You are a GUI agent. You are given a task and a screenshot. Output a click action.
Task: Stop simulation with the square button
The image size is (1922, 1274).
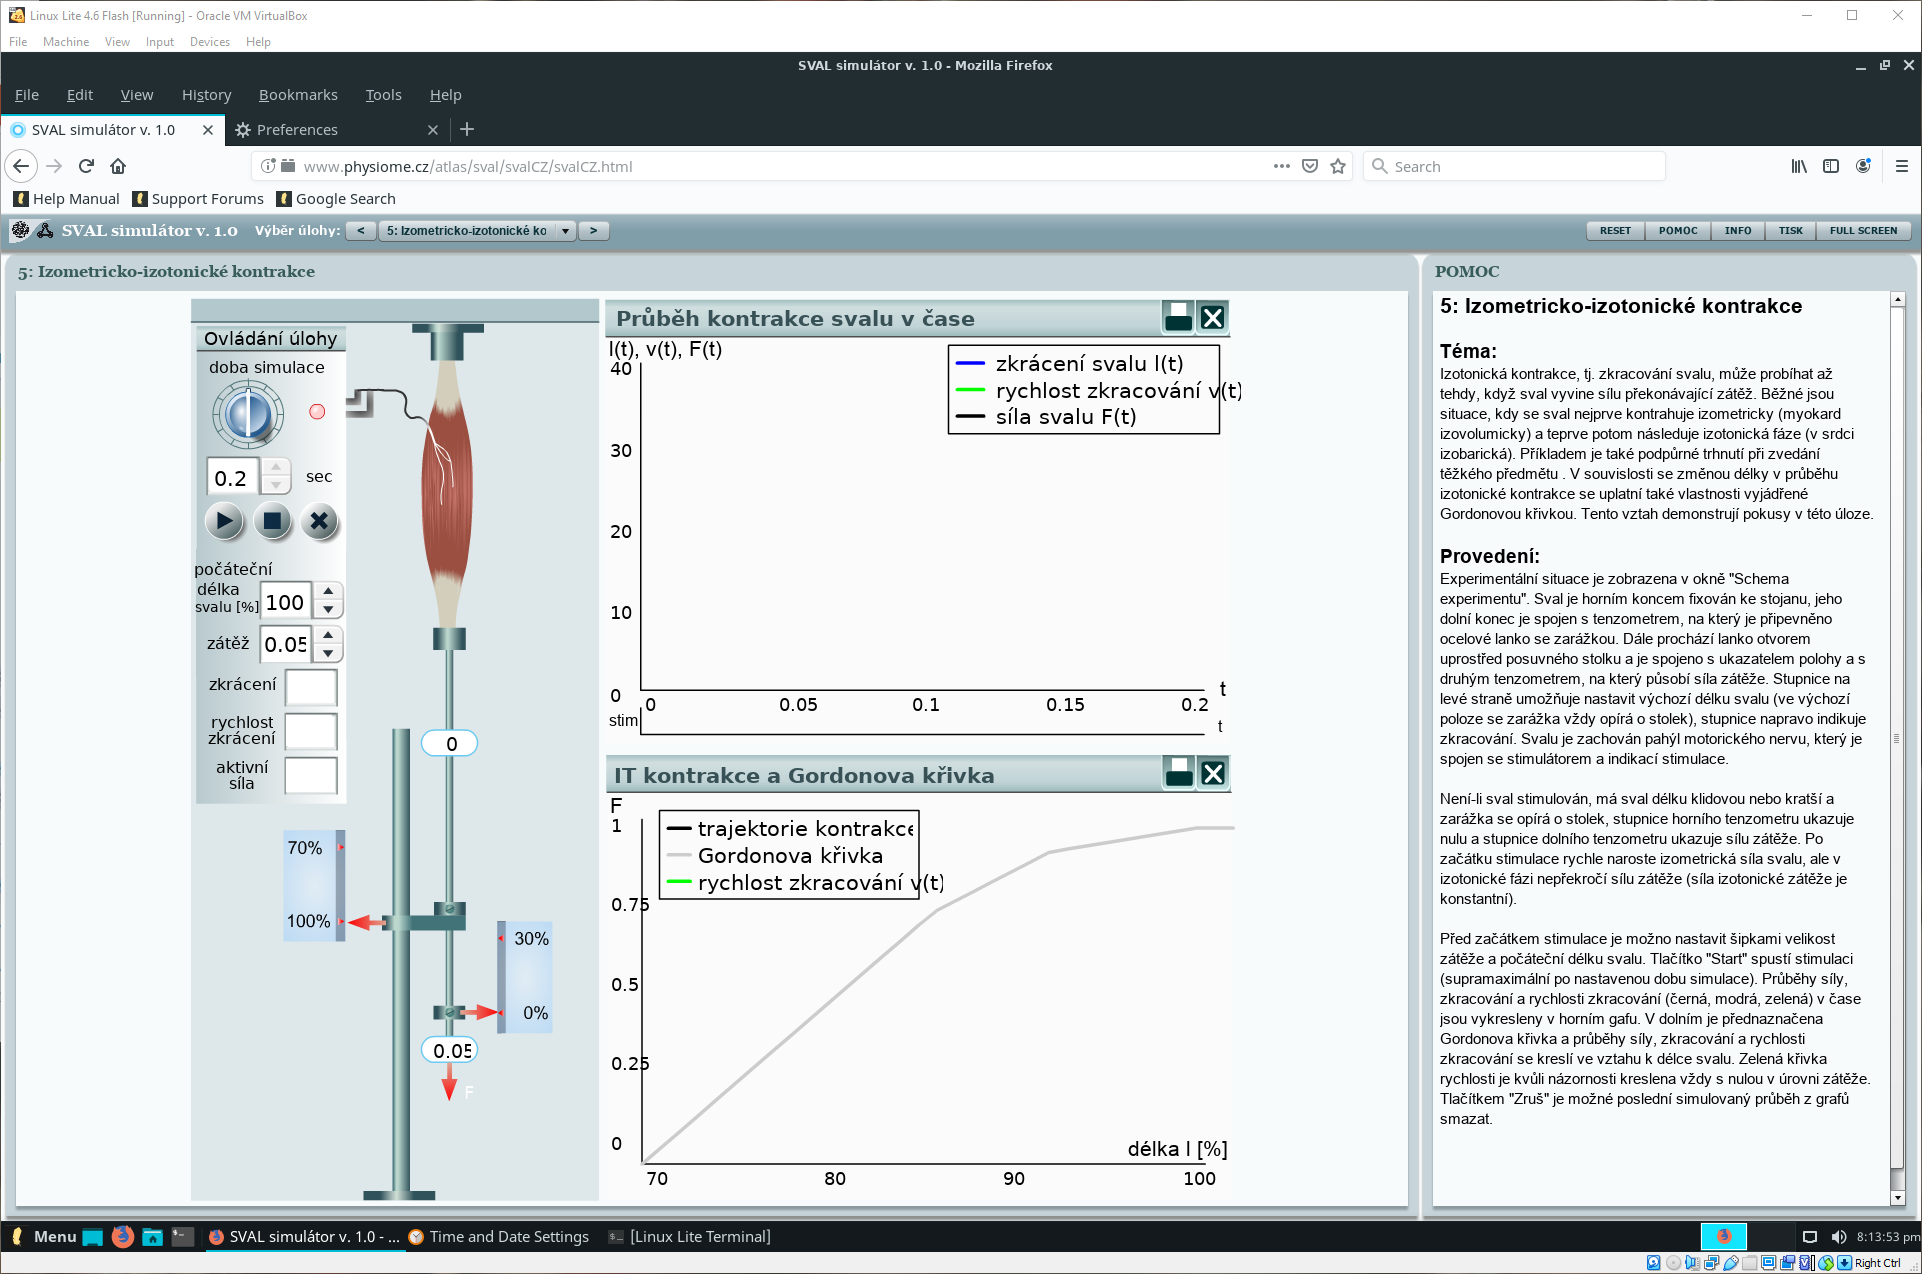click(272, 521)
